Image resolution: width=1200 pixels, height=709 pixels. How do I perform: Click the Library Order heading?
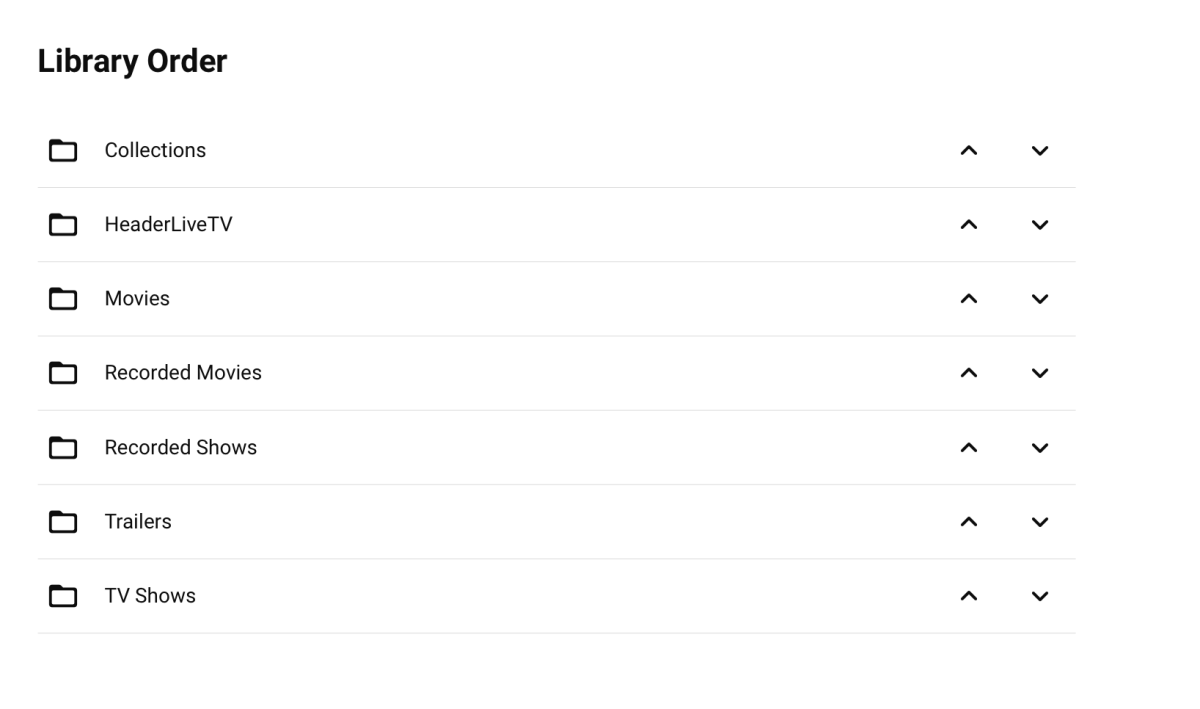pos(133,60)
